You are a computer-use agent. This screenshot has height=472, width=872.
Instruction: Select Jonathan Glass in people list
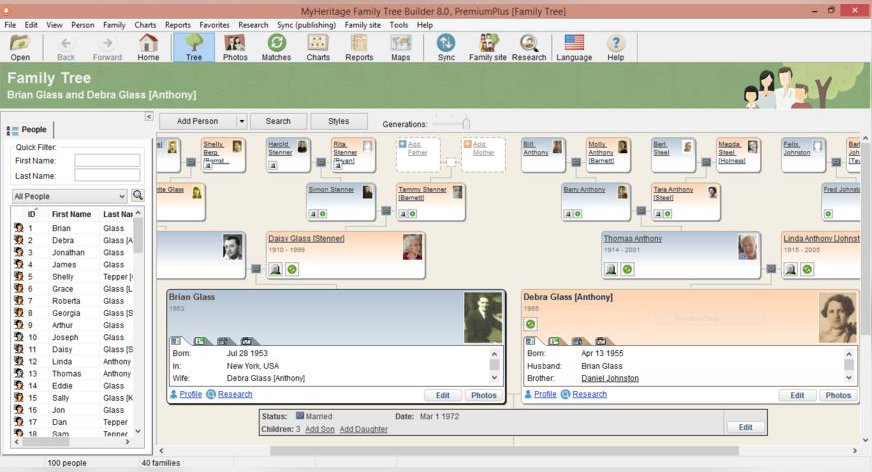(73, 252)
